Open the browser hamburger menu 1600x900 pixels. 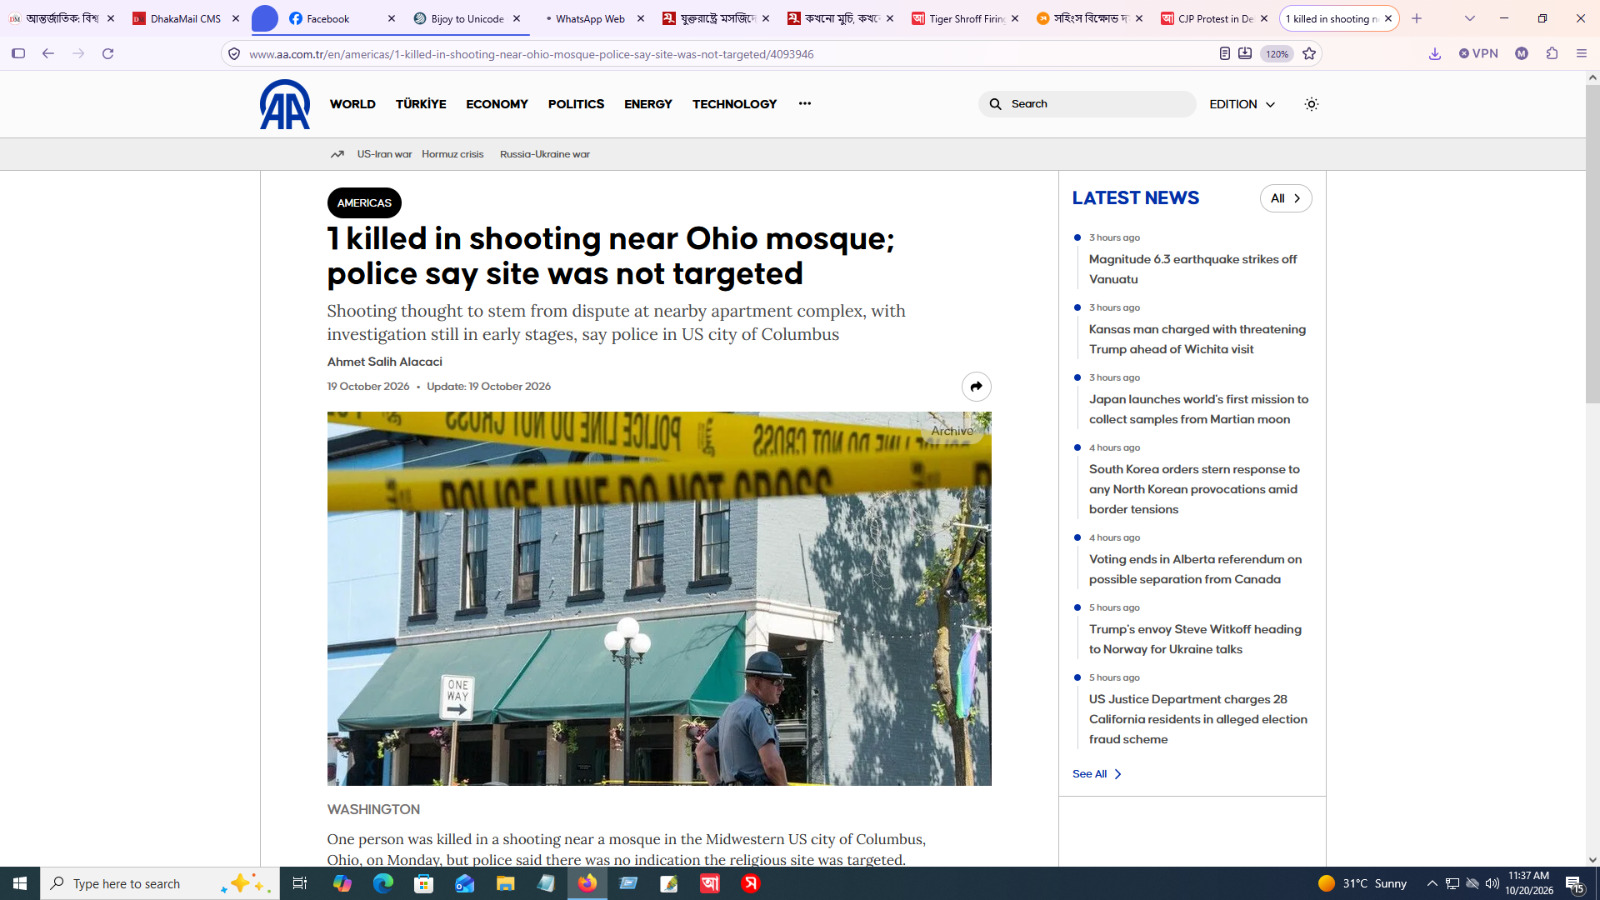1581,54
